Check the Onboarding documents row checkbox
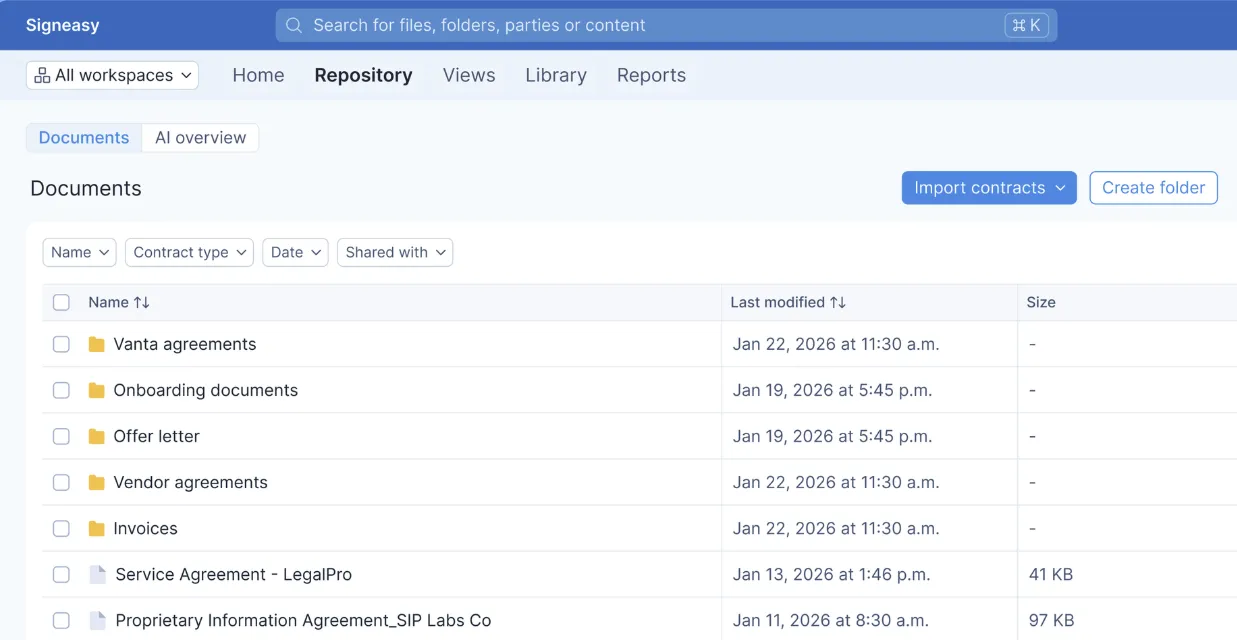 [x=61, y=390]
